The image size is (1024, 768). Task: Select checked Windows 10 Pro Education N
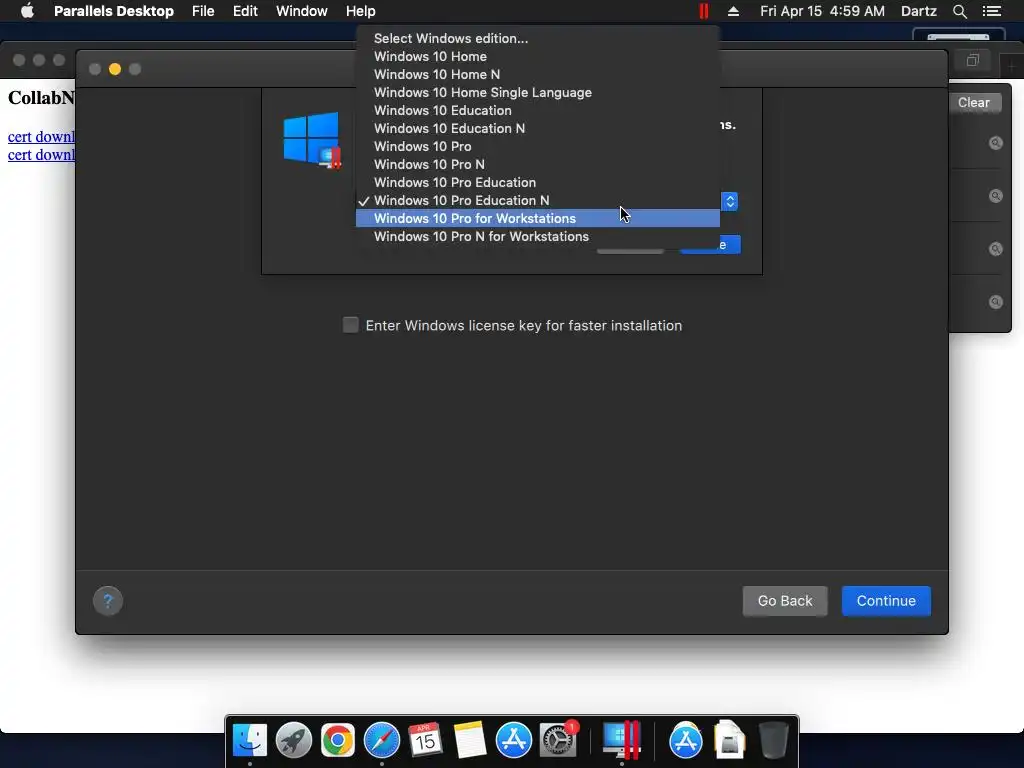click(537, 200)
